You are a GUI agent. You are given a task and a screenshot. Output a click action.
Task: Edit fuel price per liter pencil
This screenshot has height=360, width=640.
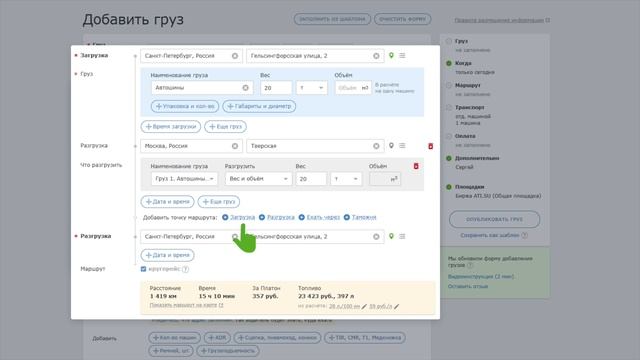(x=396, y=307)
